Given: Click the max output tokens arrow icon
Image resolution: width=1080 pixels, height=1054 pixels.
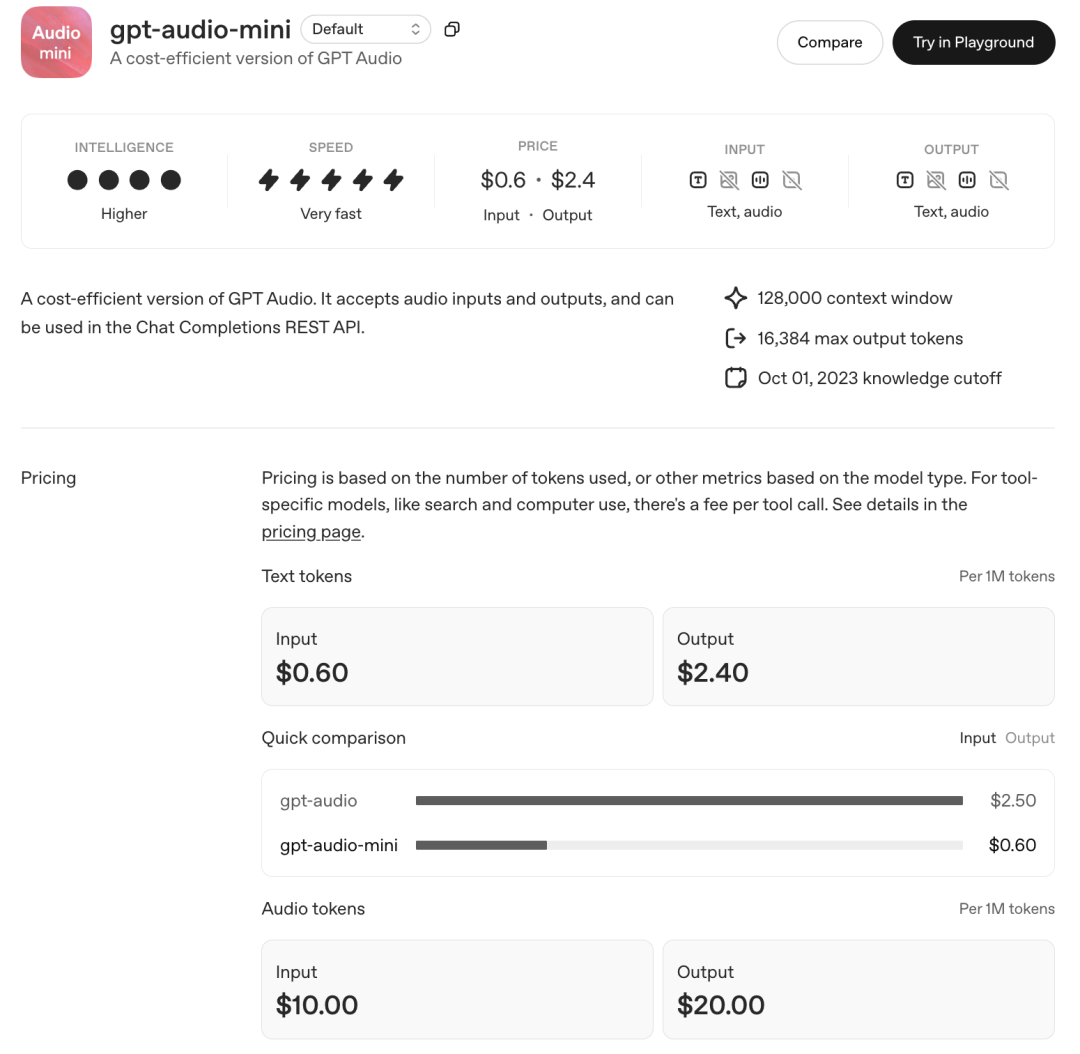Looking at the screenshot, I should pyautogui.click(x=735, y=338).
